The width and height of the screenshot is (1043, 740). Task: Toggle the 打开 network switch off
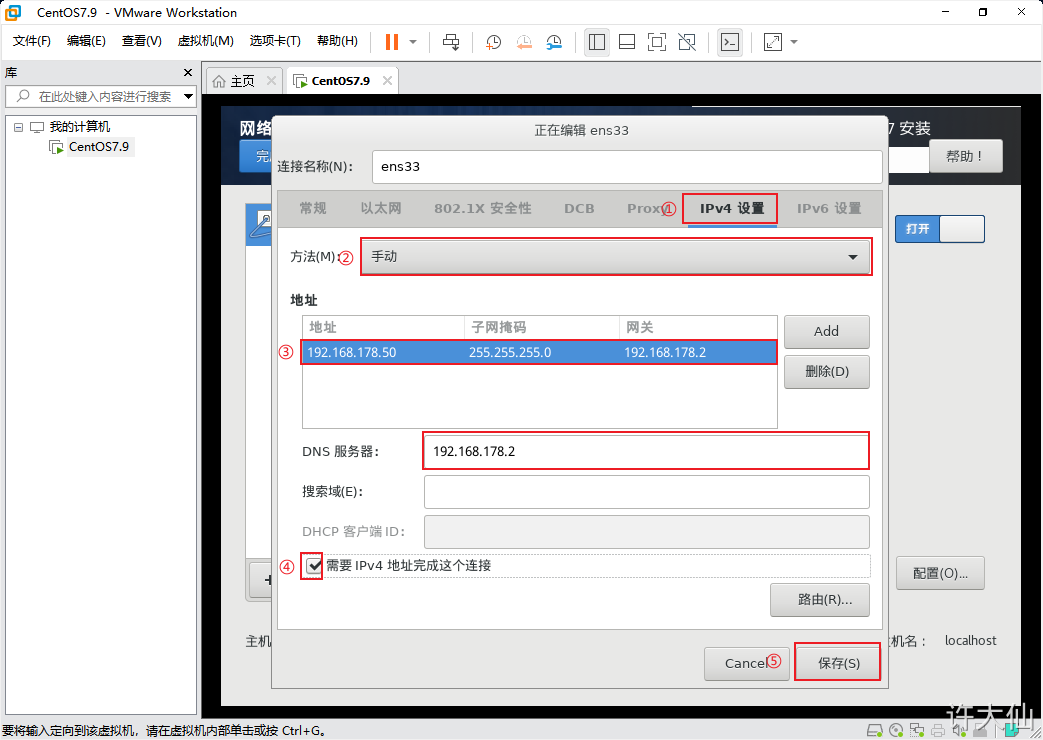click(x=939, y=229)
